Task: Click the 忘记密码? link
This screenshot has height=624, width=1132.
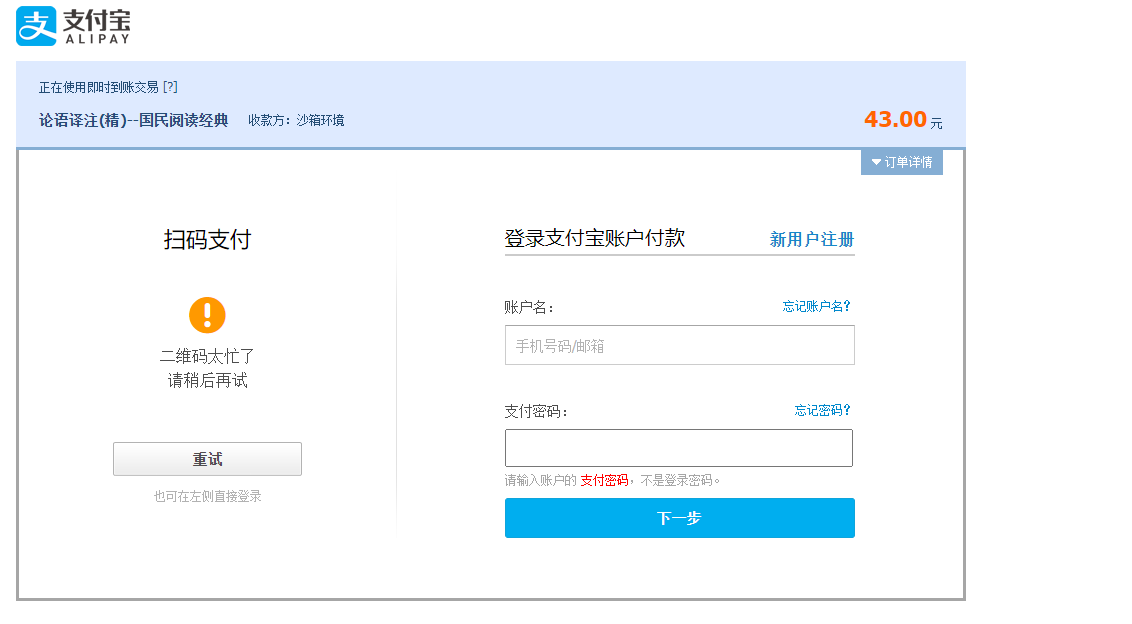Action: 822,410
